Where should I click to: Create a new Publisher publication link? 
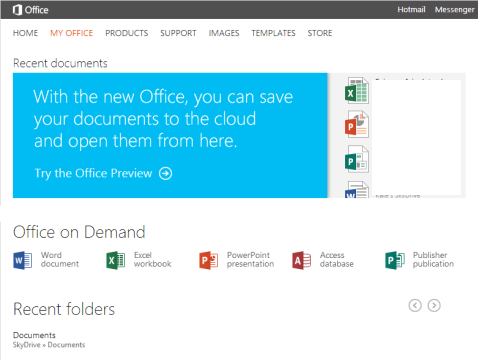tap(433, 260)
